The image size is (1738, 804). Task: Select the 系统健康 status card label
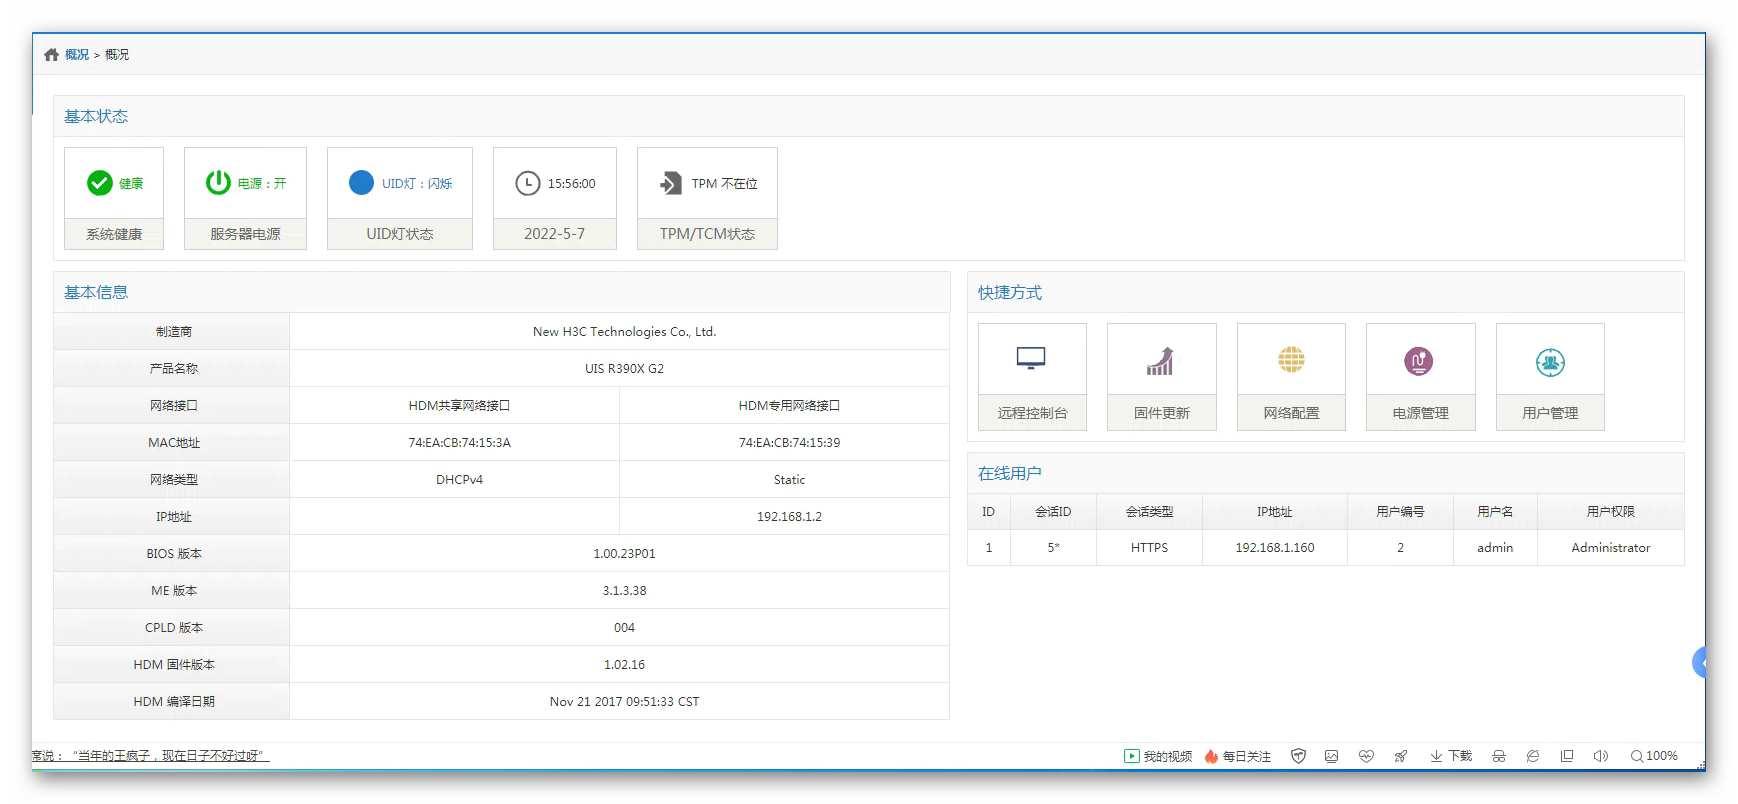(x=114, y=234)
